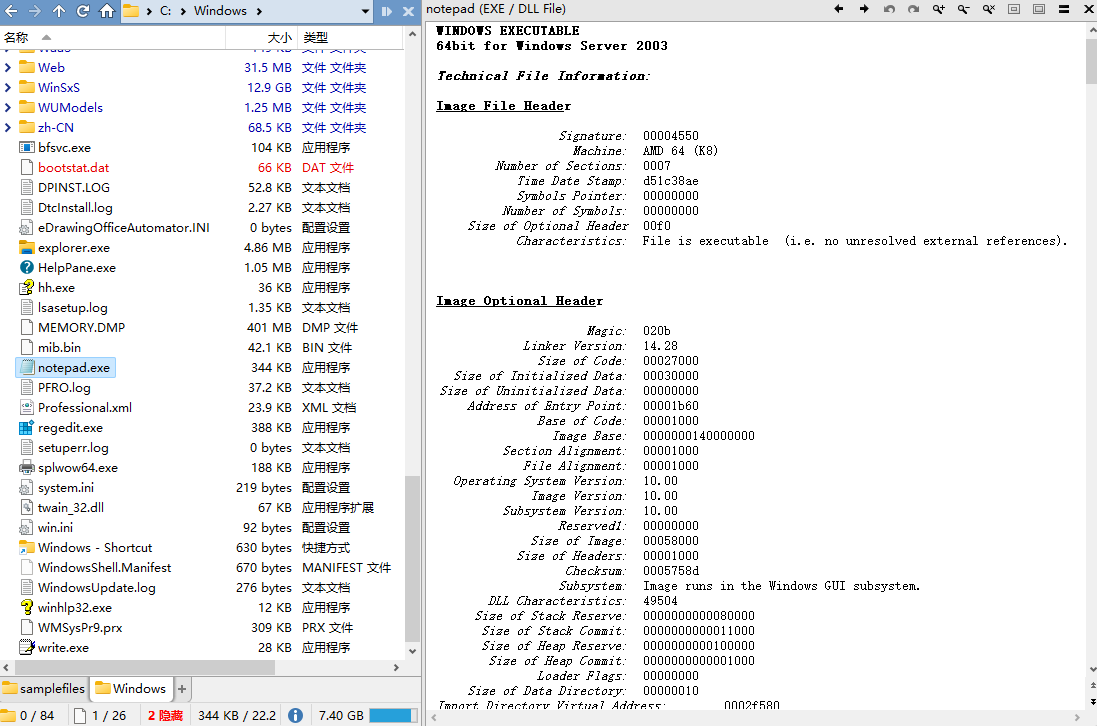Refresh the current folder listing
Viewport: 1097px width, 726px height.
tap(83, 11)
